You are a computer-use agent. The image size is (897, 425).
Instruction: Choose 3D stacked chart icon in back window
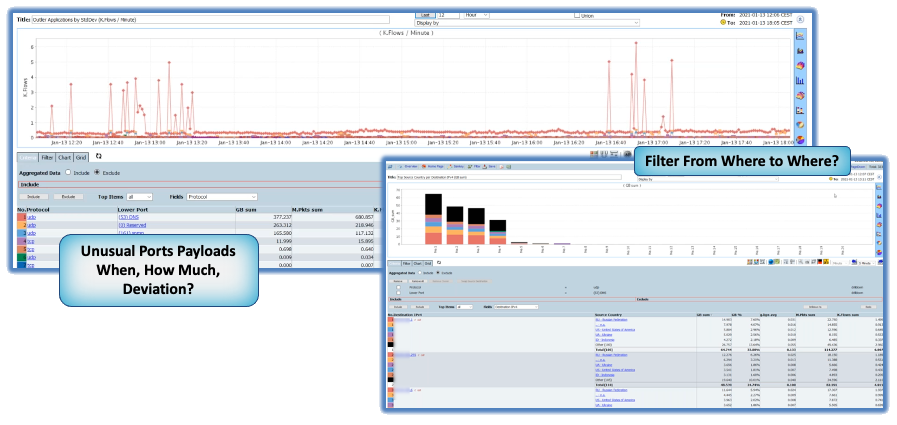point(800,65)
